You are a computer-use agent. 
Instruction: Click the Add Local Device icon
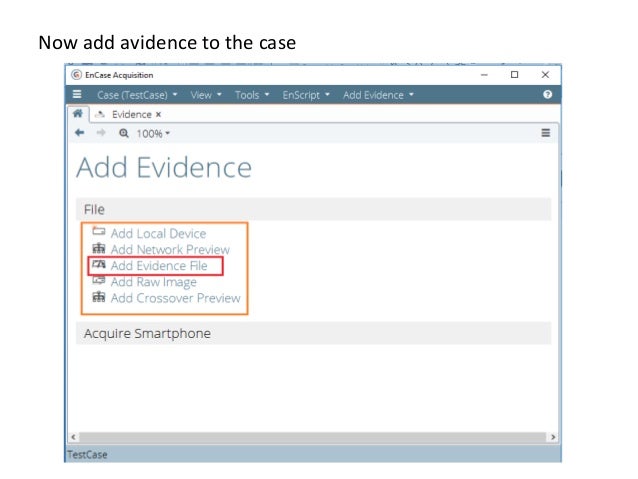(x=98, y=231)
